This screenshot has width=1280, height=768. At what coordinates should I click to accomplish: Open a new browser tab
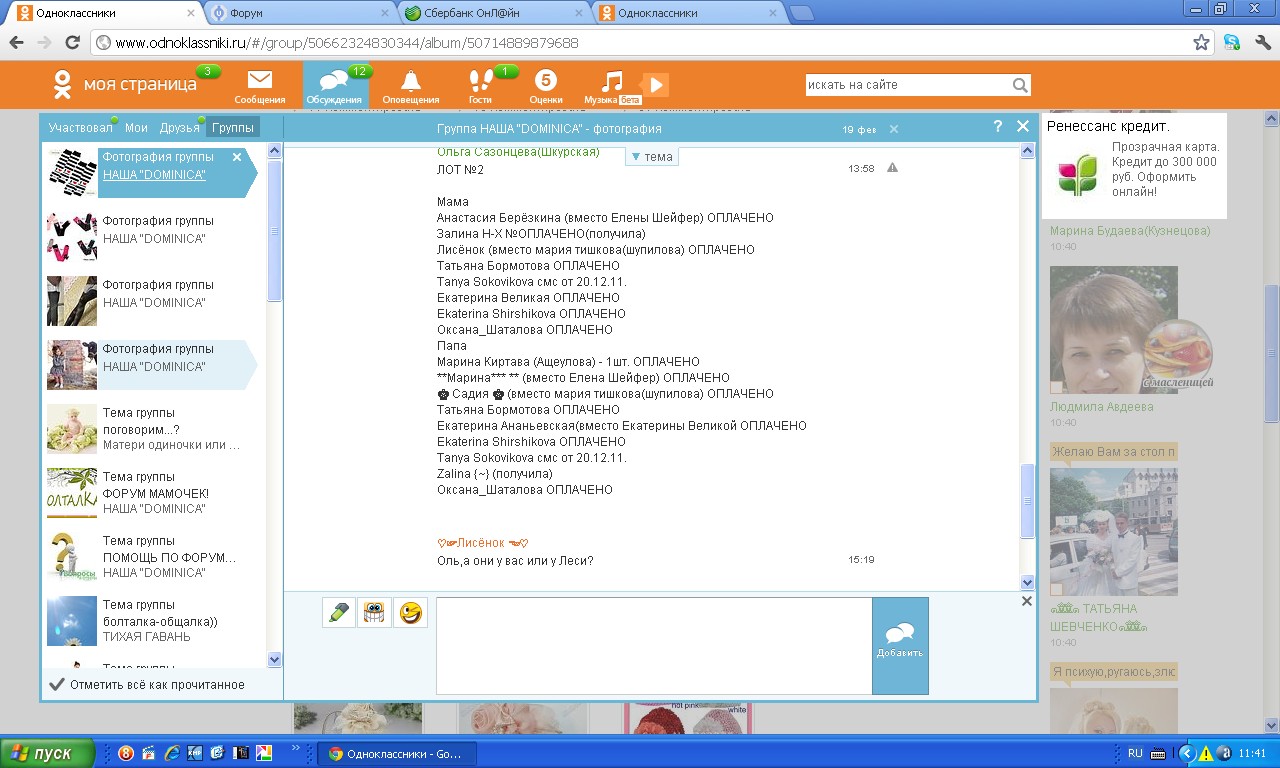[801, 13]
